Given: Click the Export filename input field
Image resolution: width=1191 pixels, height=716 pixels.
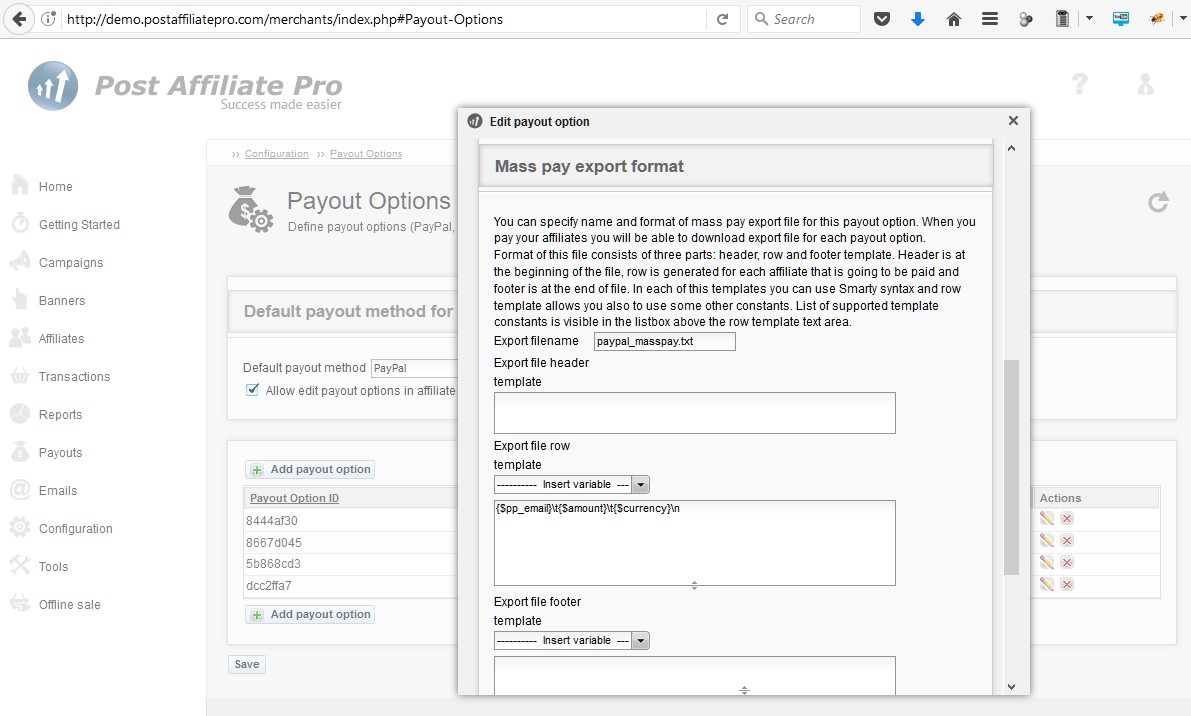Looking at the screenshot, I should click(x=664, y=342).
